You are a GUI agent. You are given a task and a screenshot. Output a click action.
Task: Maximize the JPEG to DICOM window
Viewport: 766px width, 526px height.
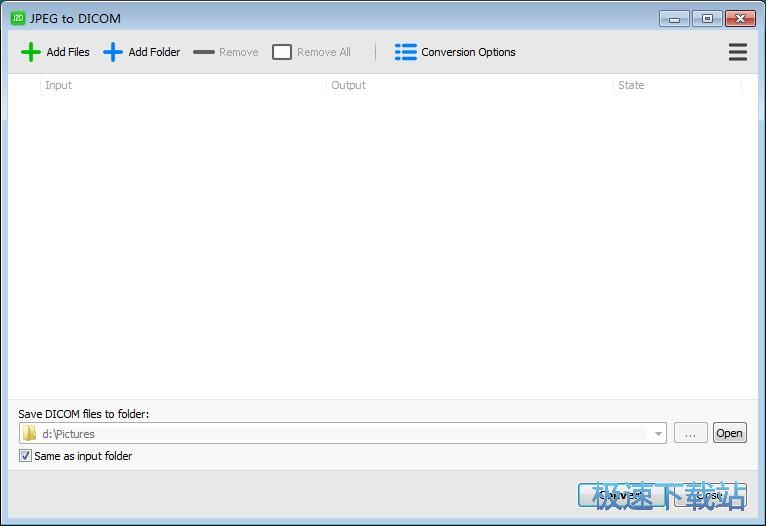pyautogui.click(x=707, y=19)
